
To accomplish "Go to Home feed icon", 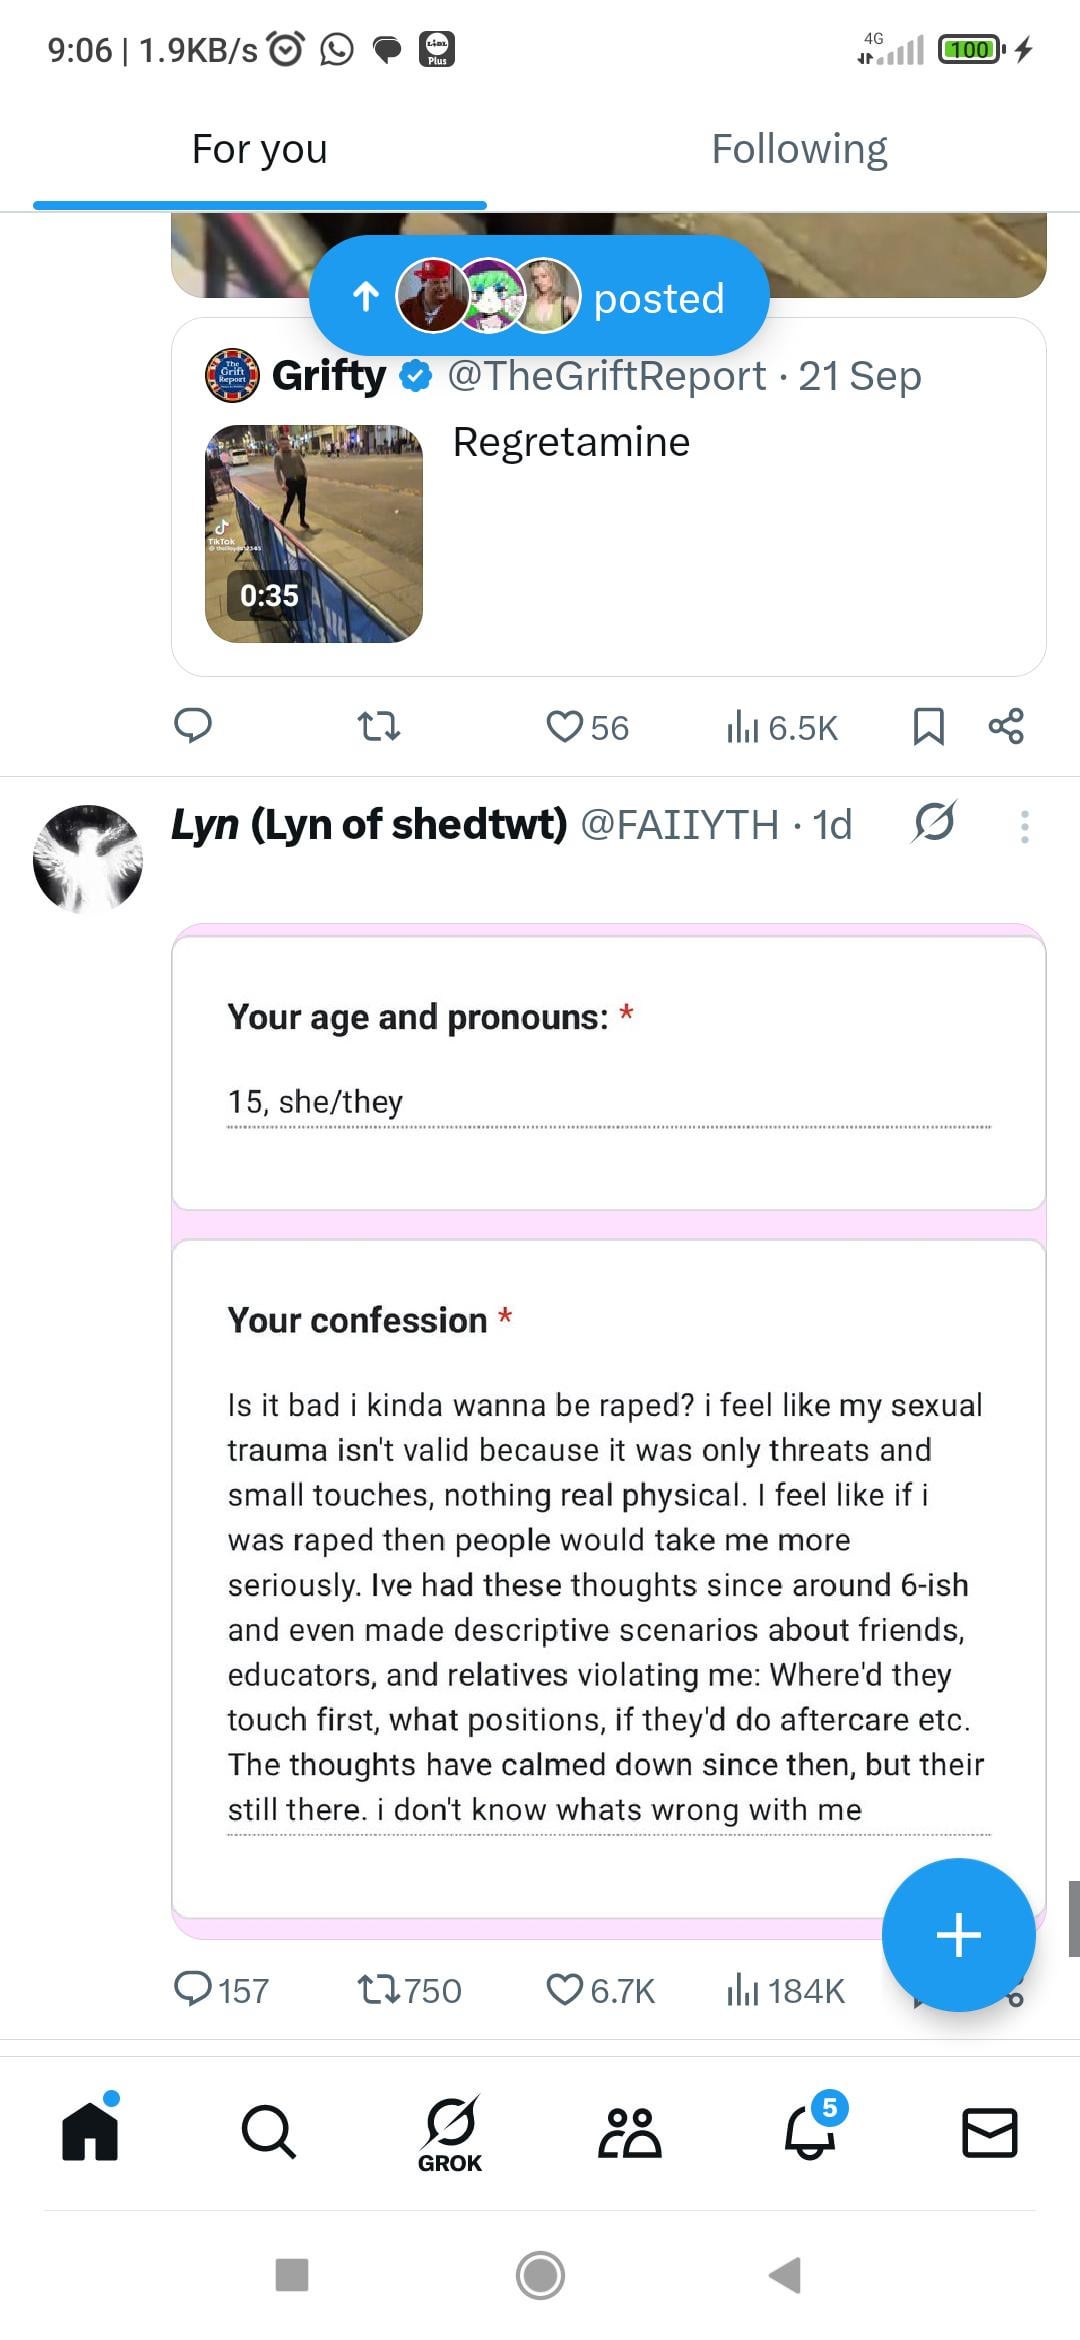I will [90, 2131].
